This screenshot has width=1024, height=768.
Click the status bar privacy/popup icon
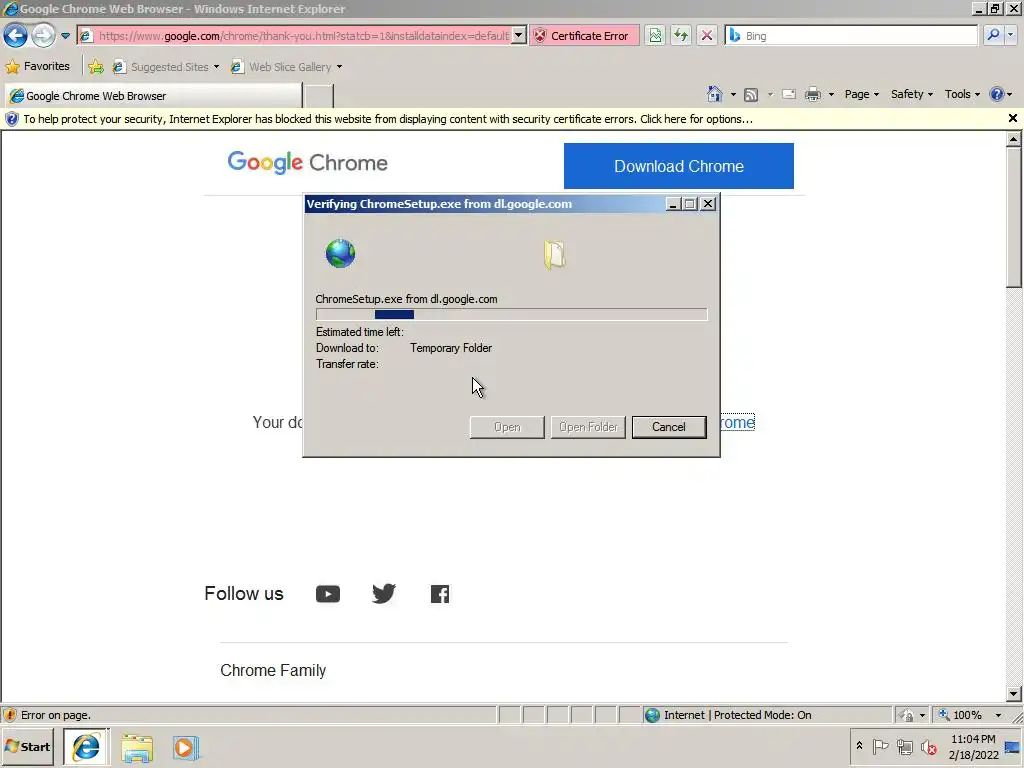pyautogui.click(x=906, y=716)
